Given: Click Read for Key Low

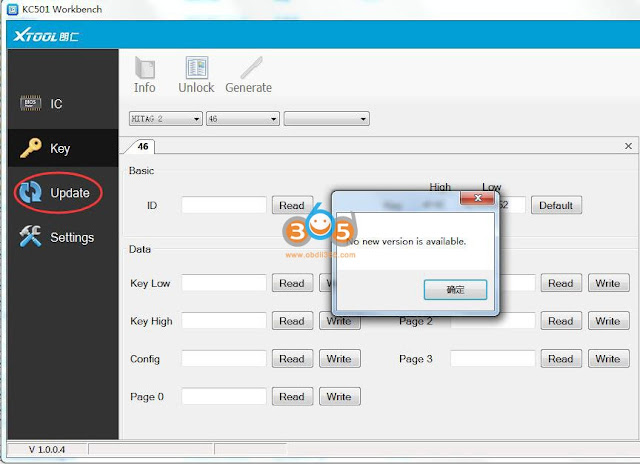Looking at the screenshot, I should pos(292,283).
